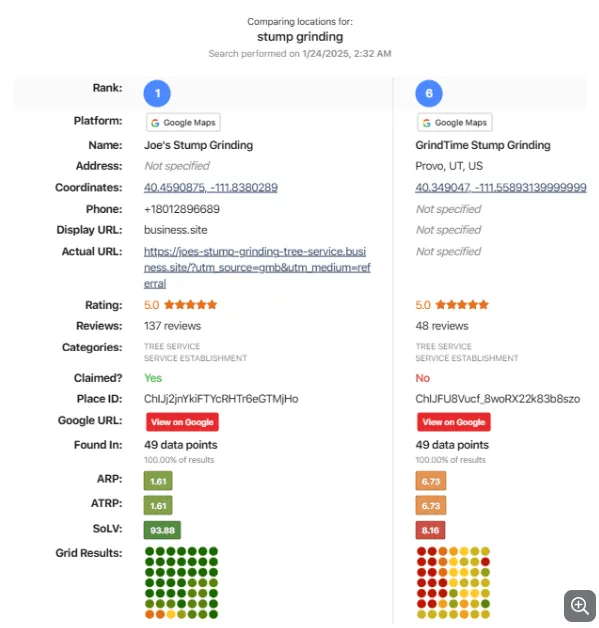Open GrindTime's red-yellow grid results
The image size is (599, 628).
[453, 582]
